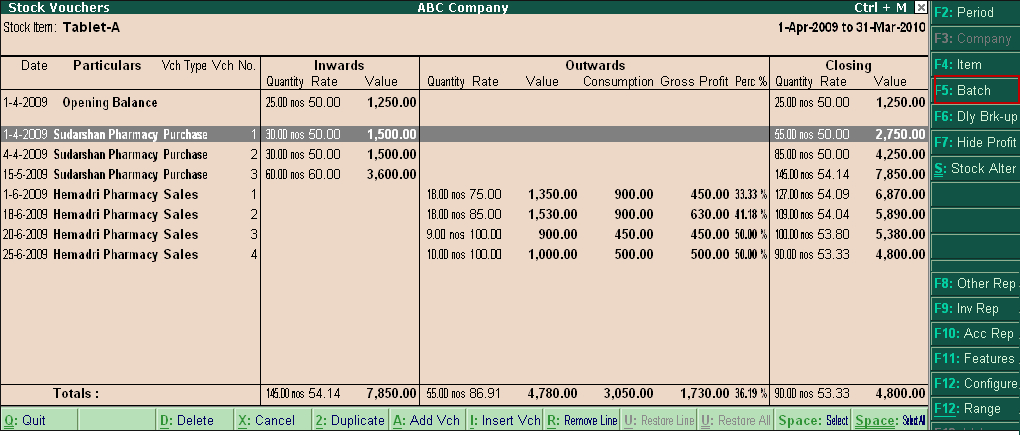
Task: Select Hemadri Pharmacy Sales dated 20-6-2009
Action: (x=463, y=235)
